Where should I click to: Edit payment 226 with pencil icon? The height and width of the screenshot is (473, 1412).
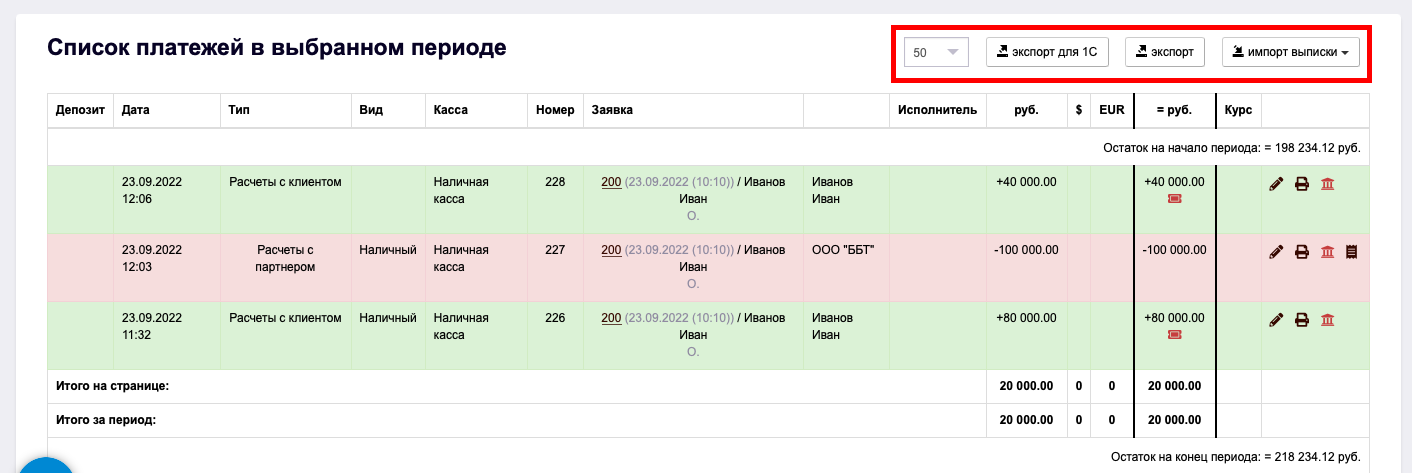pyautogui.click(x=1276, y=320)
